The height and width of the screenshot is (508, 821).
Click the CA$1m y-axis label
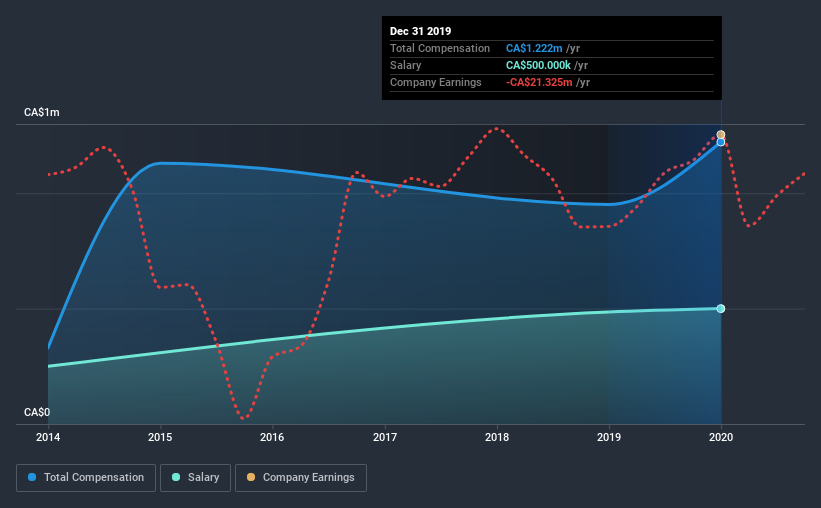click(x=41, y=112)
